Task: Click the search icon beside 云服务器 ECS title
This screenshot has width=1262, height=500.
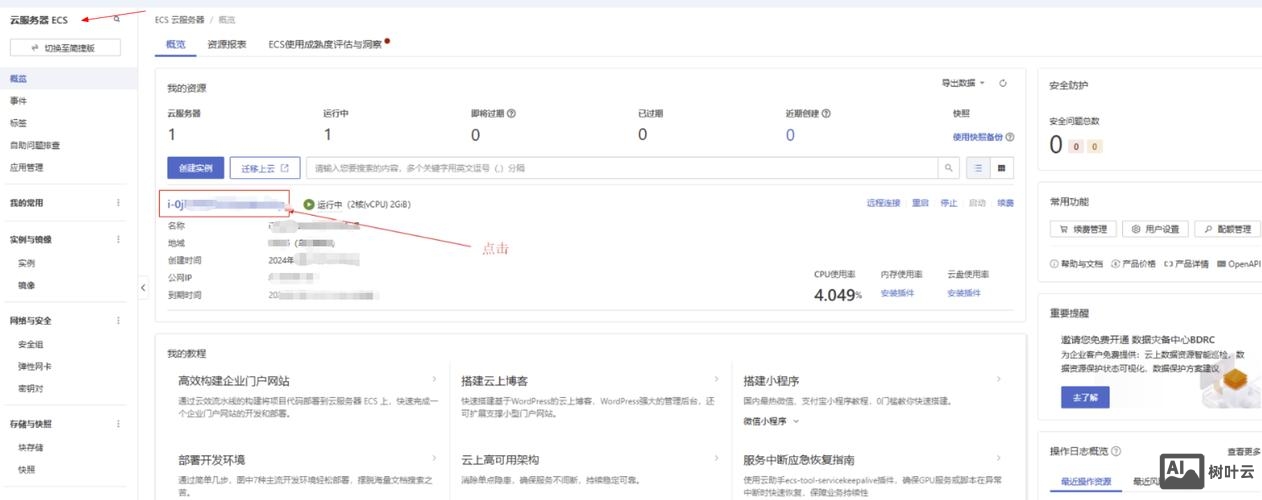Action: (x=117, y=19)
